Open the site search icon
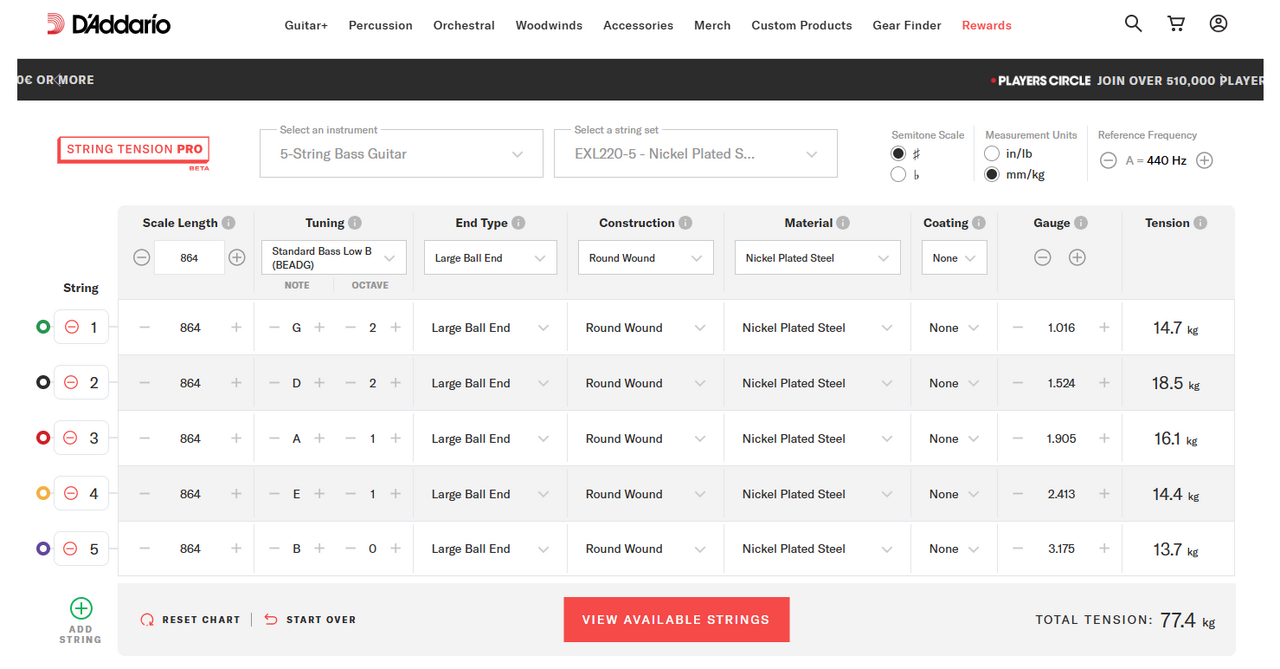Image resolution: width=1280 pixels, height=669 pixels. tap(1133, 23)
